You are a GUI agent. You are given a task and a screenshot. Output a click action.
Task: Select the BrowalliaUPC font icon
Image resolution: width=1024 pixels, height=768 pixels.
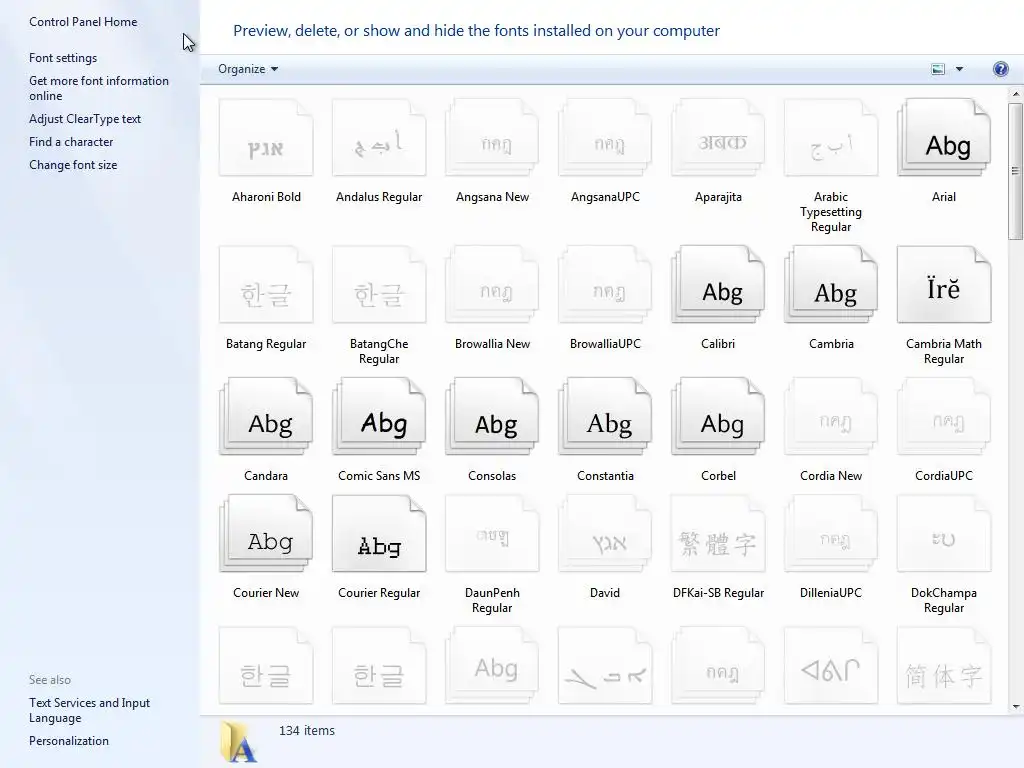coord(605,285)
